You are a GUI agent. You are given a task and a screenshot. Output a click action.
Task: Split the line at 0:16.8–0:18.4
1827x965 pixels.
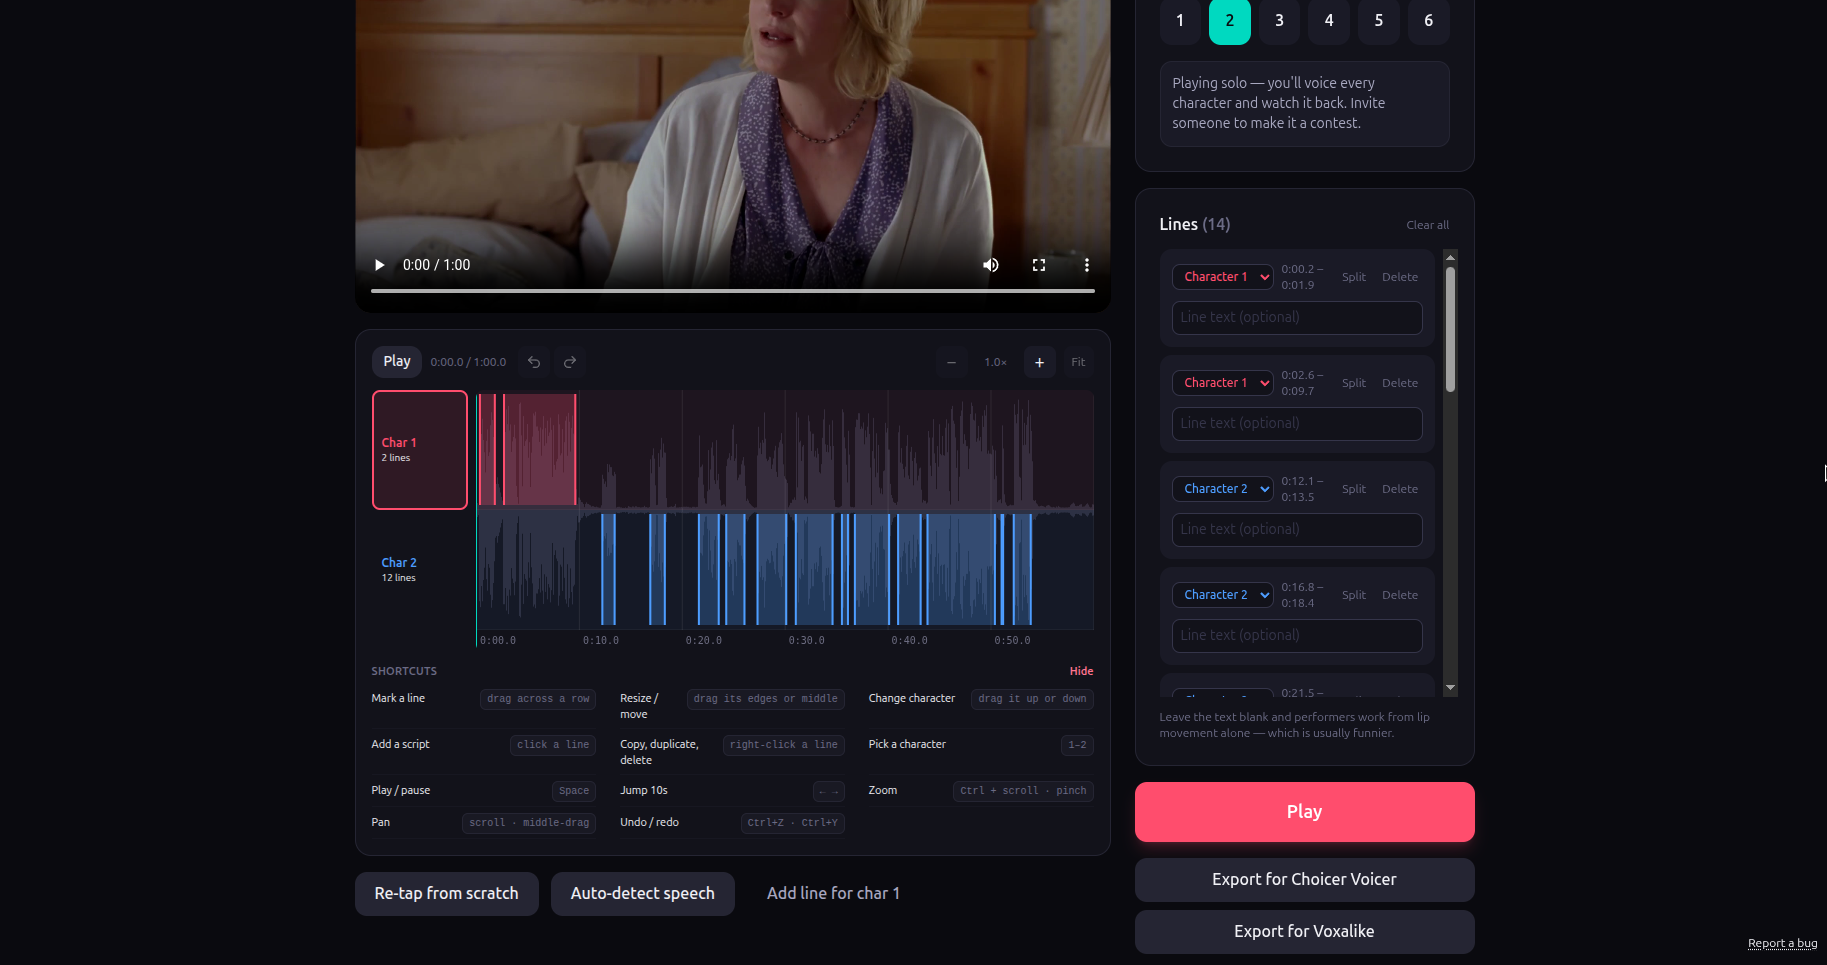1354,595
